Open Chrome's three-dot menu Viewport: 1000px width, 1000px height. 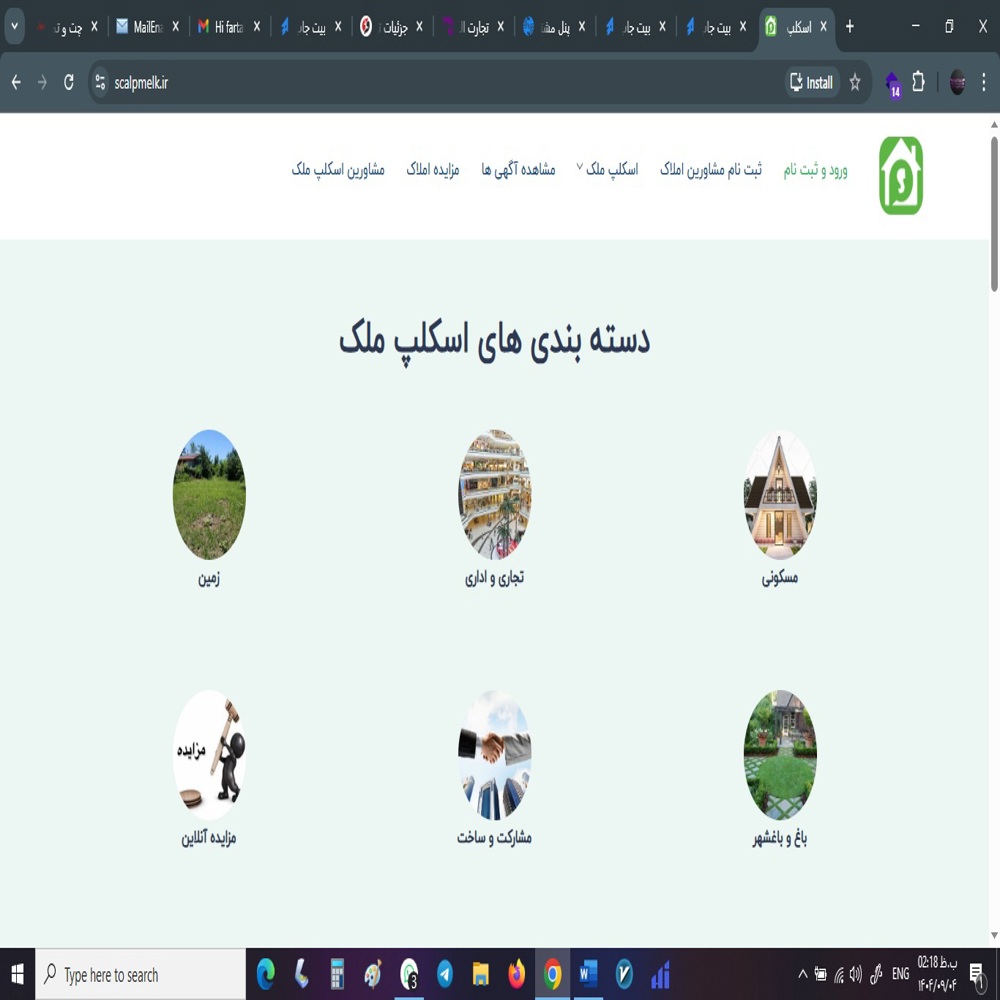pos(984,83)
